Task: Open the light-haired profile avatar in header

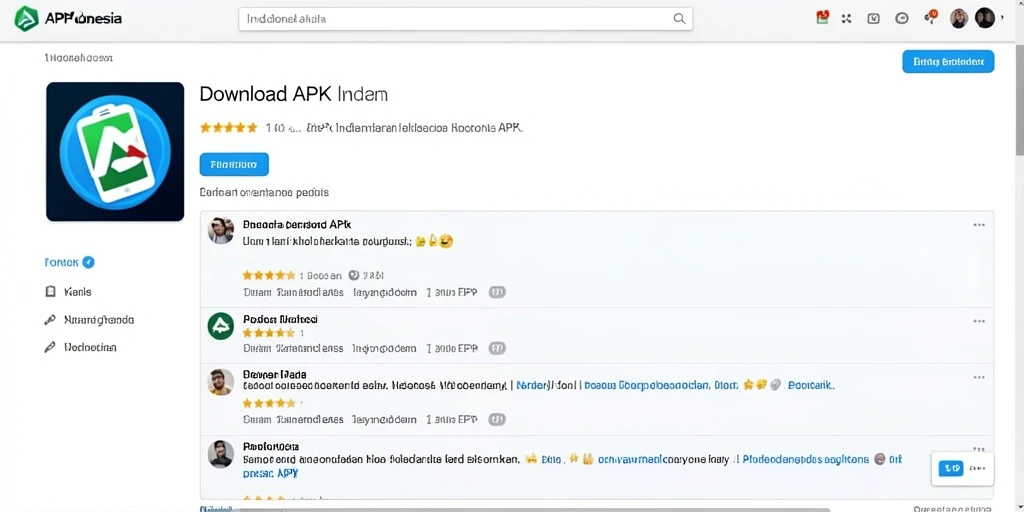Action: point(959,18)
